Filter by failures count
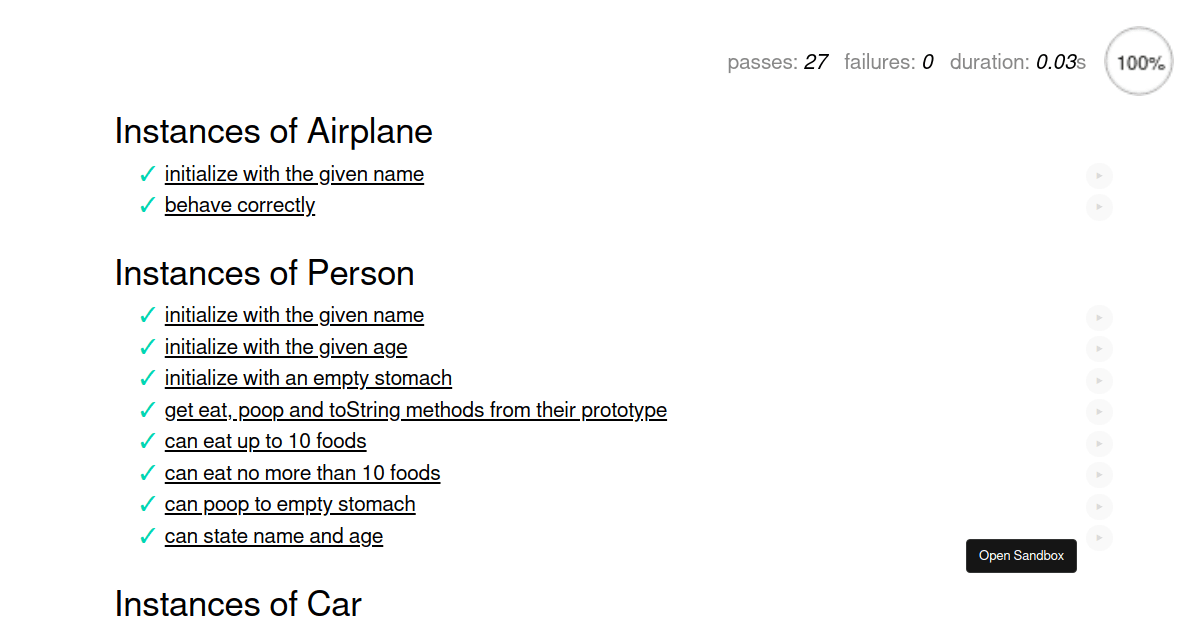The height and width of the screenshot is (630, 1200). coord(889,62)
